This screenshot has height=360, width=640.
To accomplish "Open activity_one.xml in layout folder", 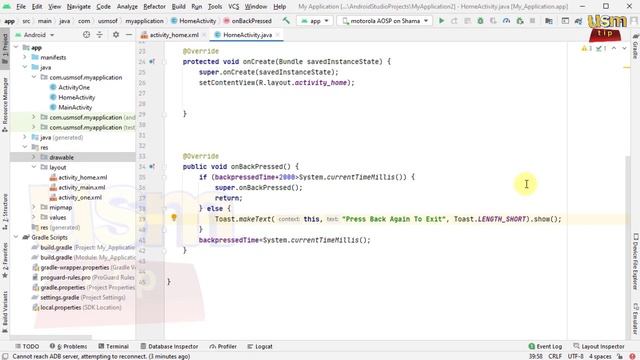I will pos(80,198).
